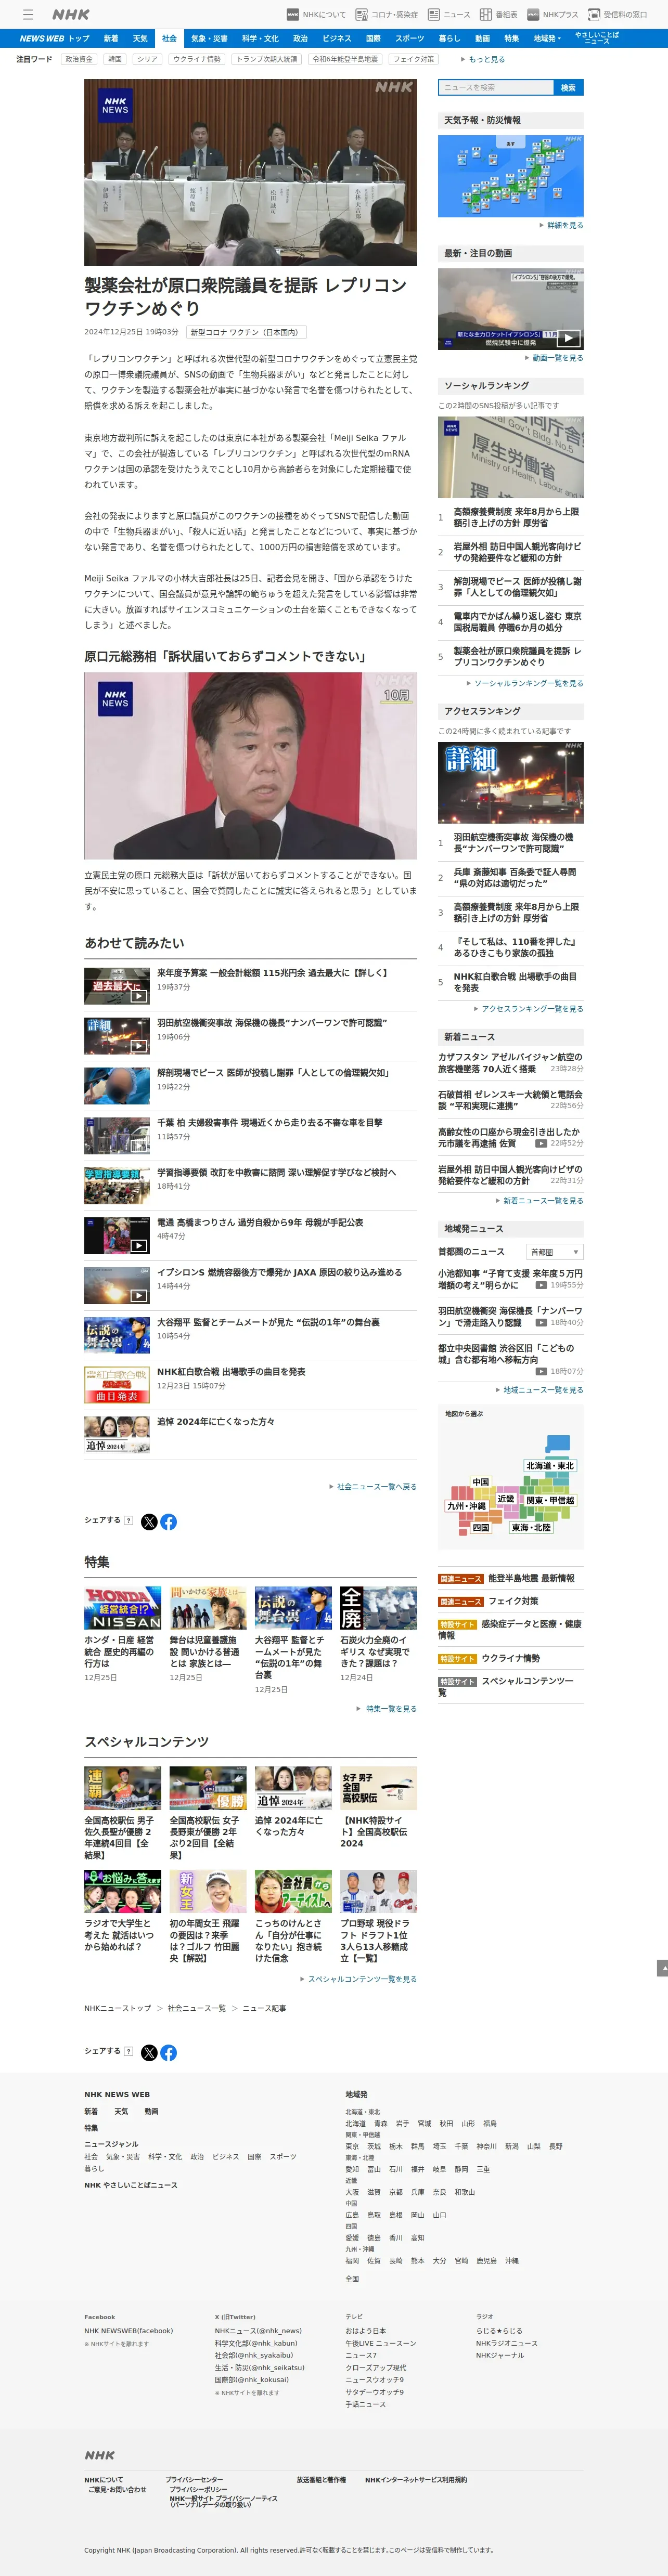The height and width of the screenshot is (2576, 668).
Task: Open 追悼 2024年に亡くなった方々 article
Action: [x=215, y=1421]
